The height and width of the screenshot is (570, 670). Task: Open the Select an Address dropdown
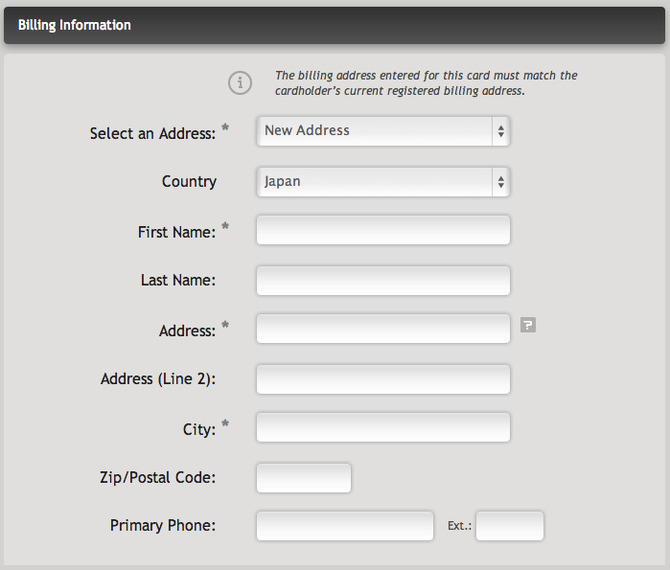click(383, 131)
